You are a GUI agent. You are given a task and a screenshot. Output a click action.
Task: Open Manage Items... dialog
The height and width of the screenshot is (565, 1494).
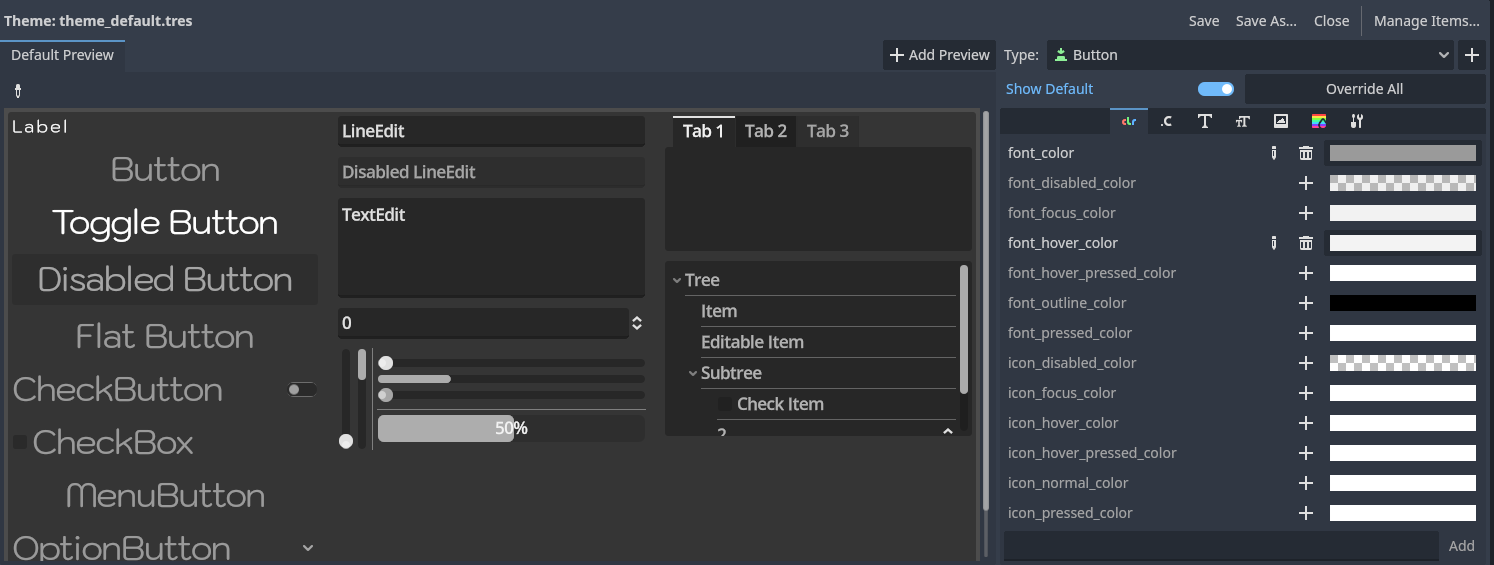pyautogui.click(x=1426, y=21)
